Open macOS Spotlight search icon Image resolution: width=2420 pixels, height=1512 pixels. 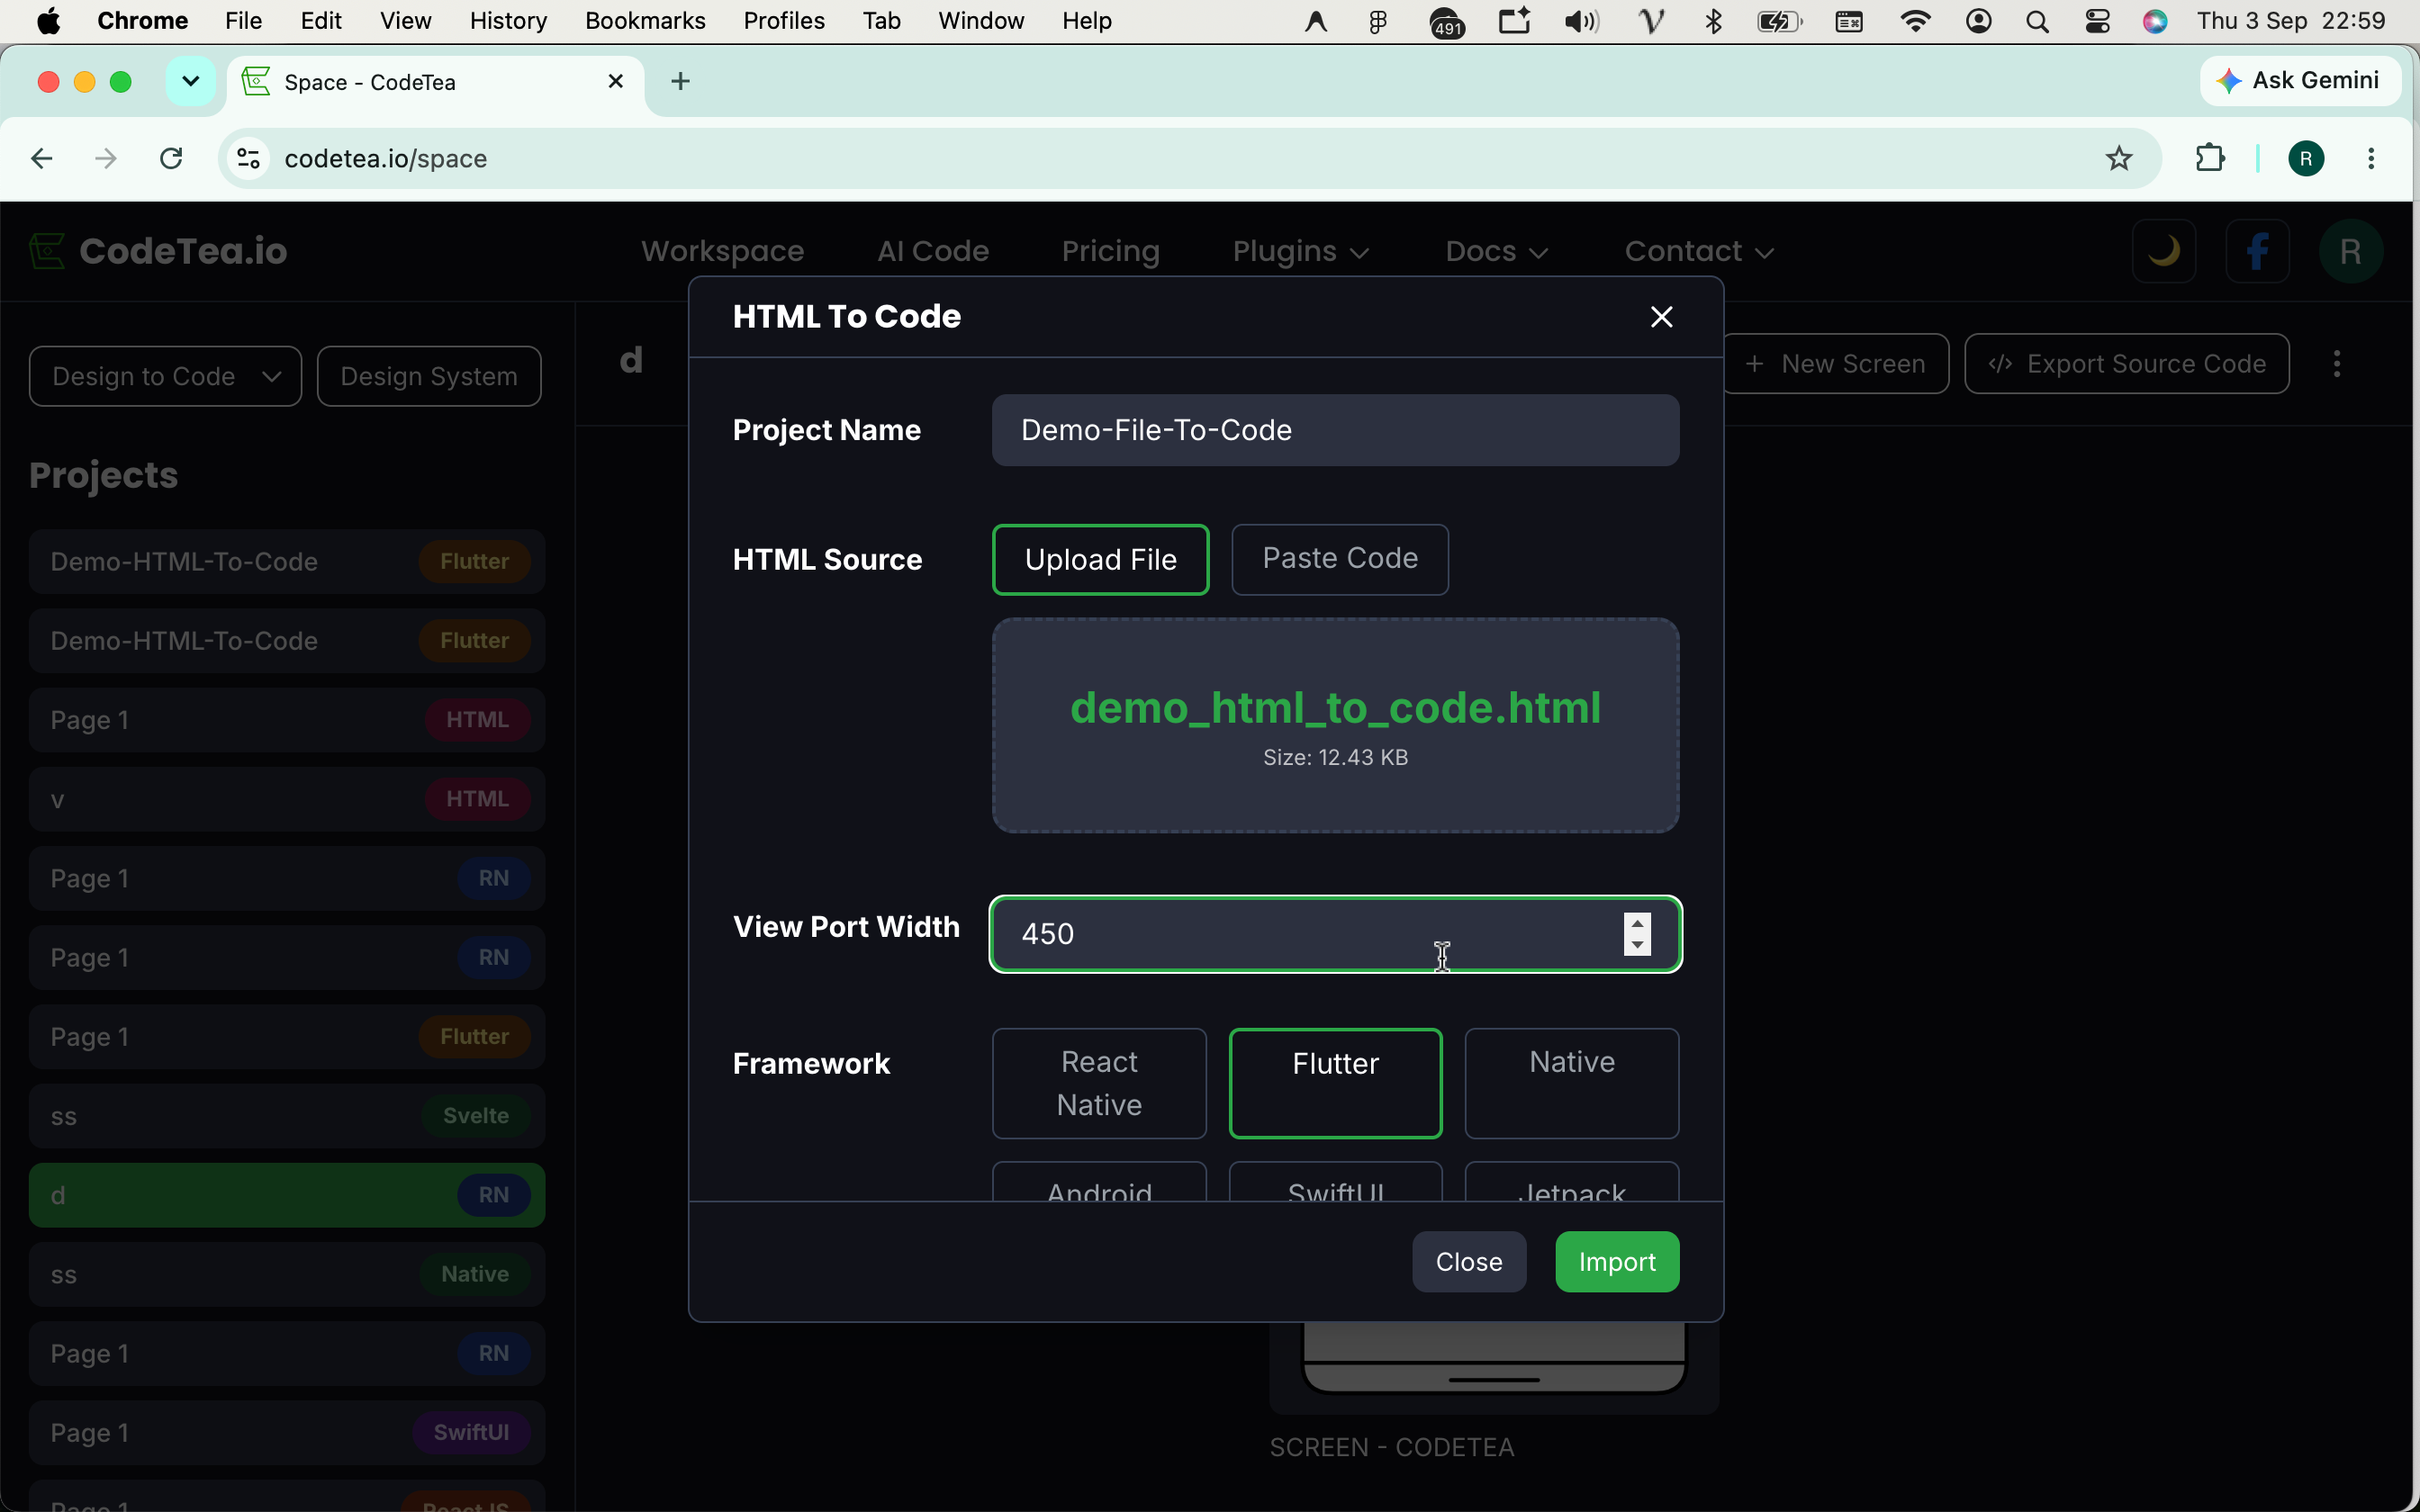pyautogui.click(x=2037, y=21)
